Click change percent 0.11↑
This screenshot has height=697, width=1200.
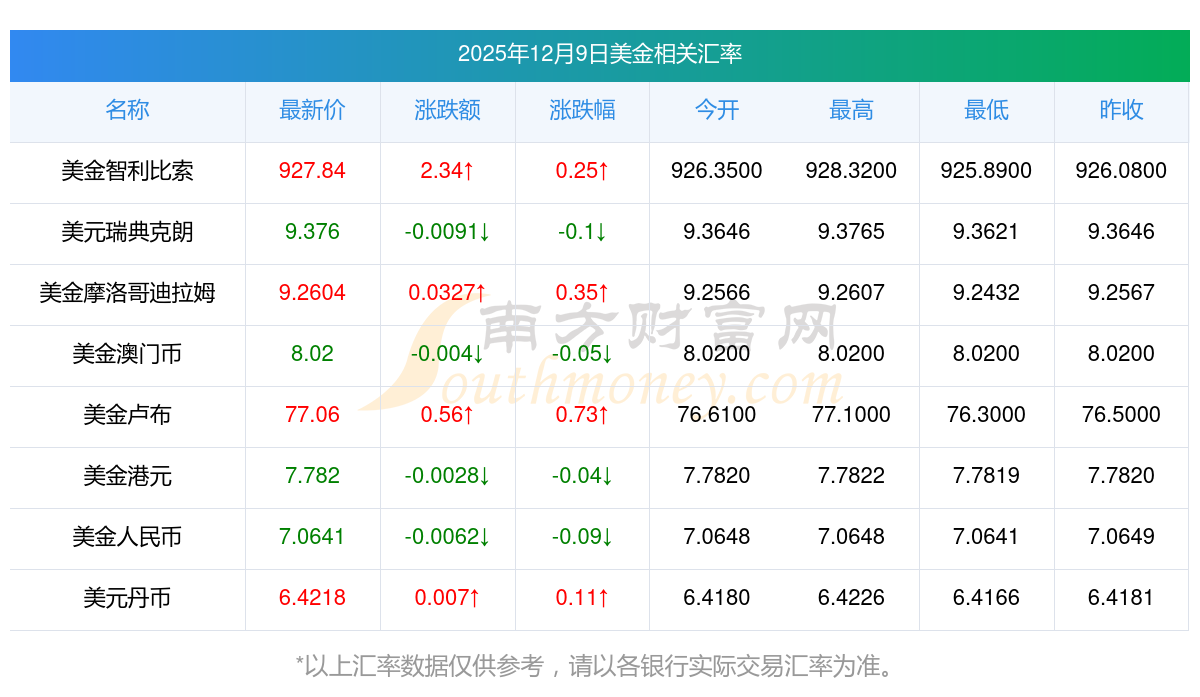point(582,598)
